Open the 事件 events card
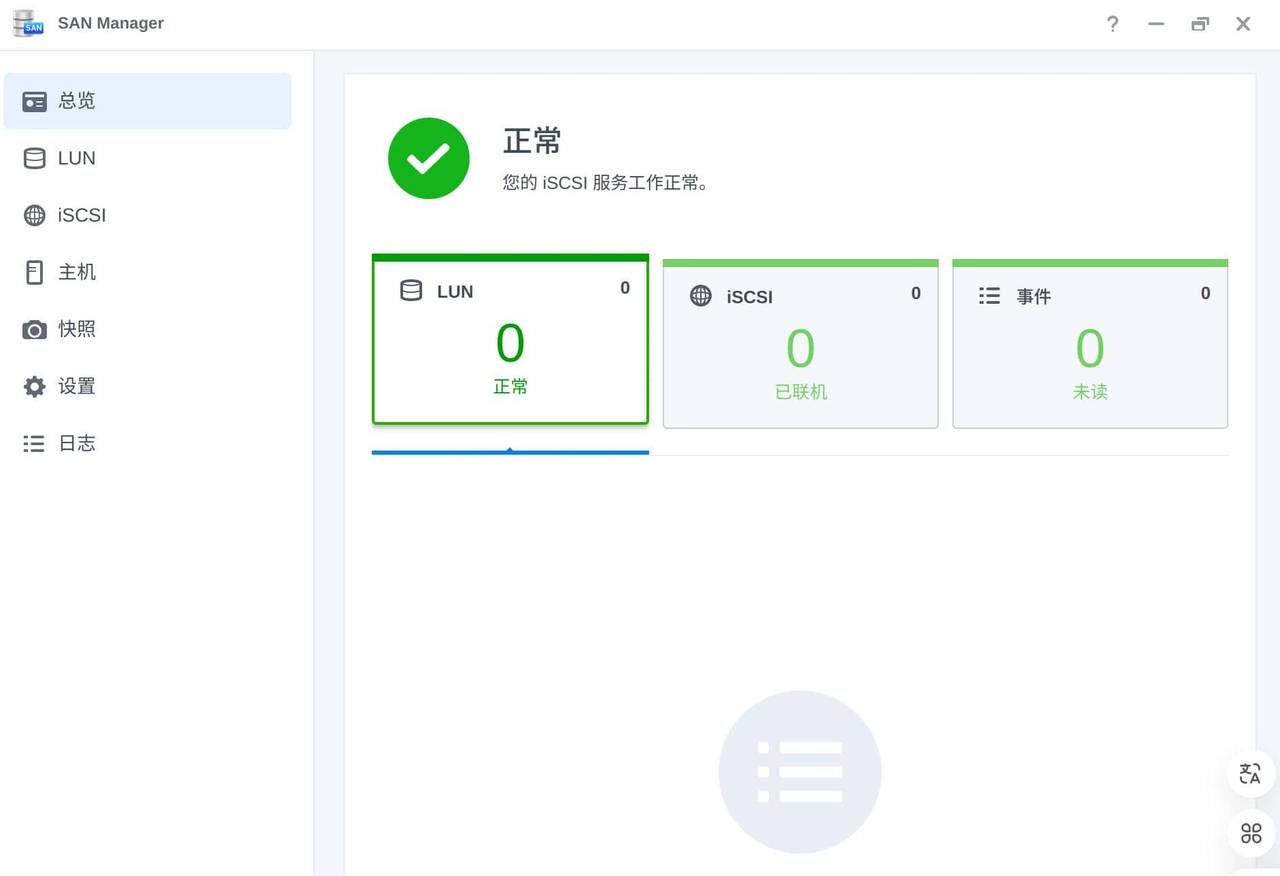Viewport: 1280px width, 876px height. pyautogui.click(x=1090, y=343)
